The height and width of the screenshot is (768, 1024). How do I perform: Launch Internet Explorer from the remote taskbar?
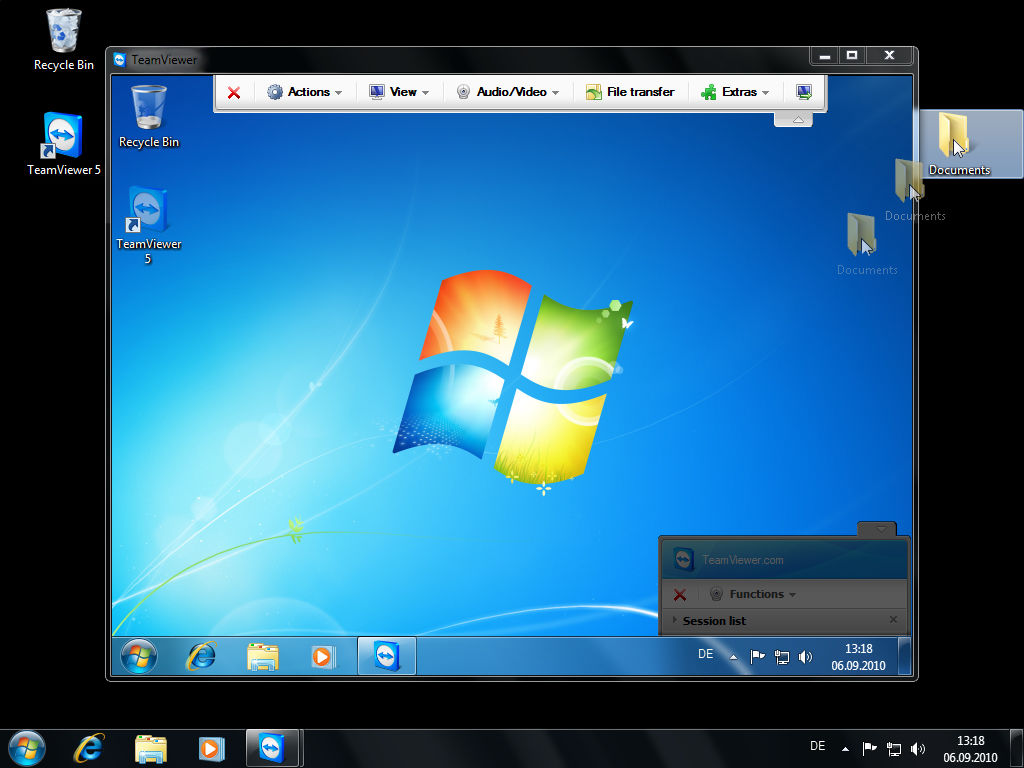[x=202, y=656]
